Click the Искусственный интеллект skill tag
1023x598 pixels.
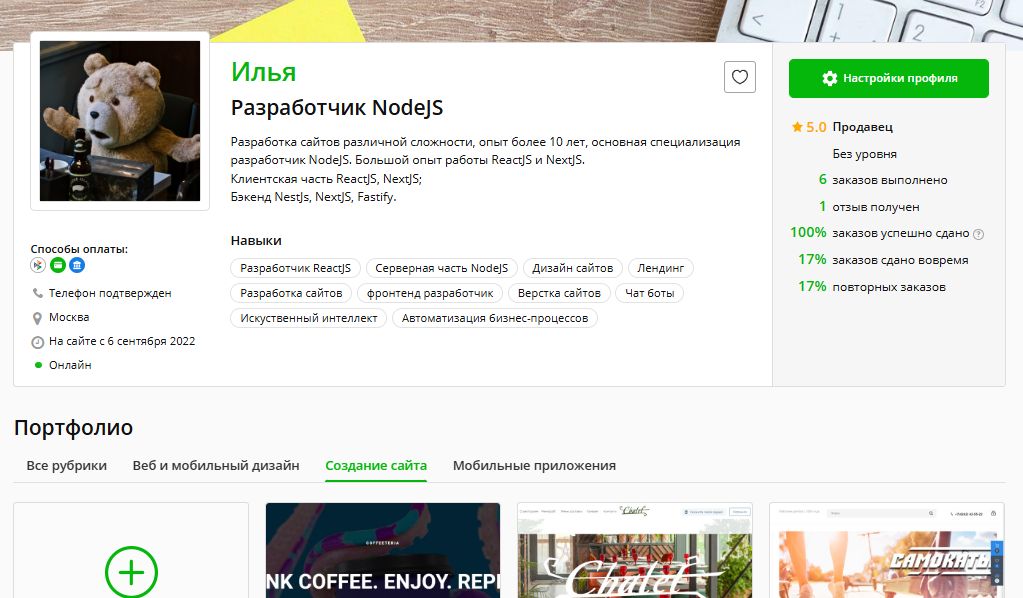(309, 318)
